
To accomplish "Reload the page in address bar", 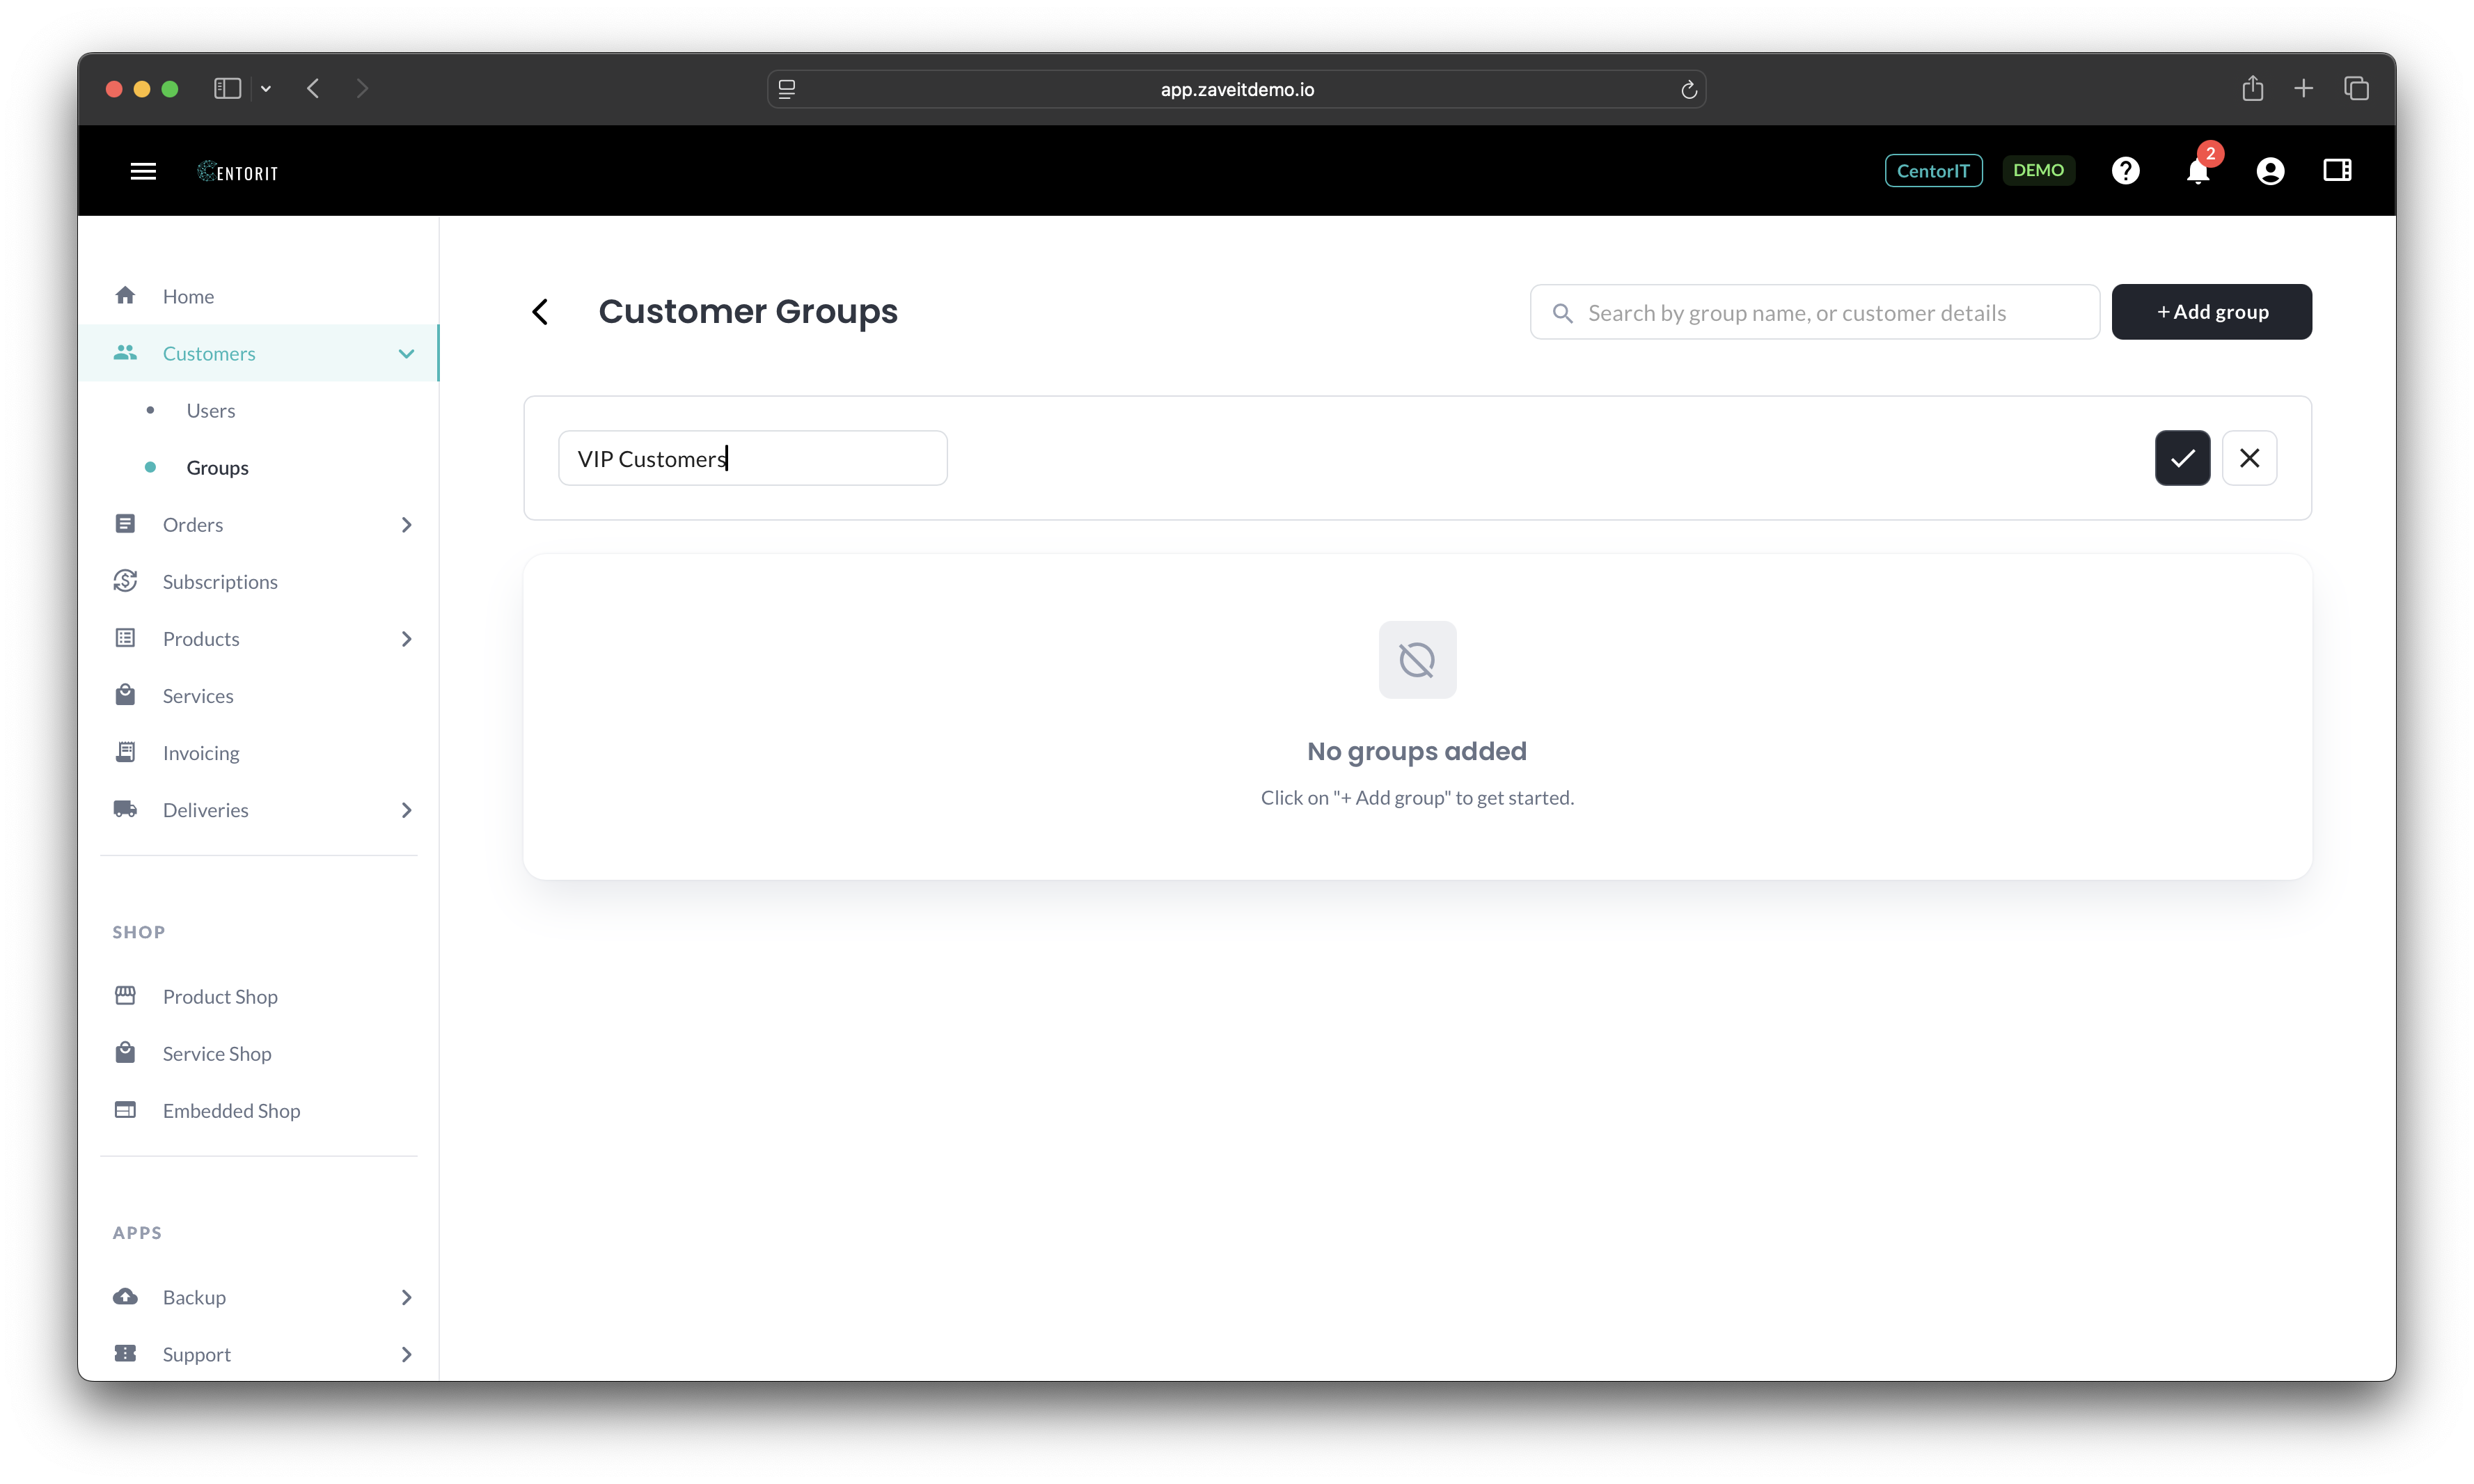I will pos(1689,90).
